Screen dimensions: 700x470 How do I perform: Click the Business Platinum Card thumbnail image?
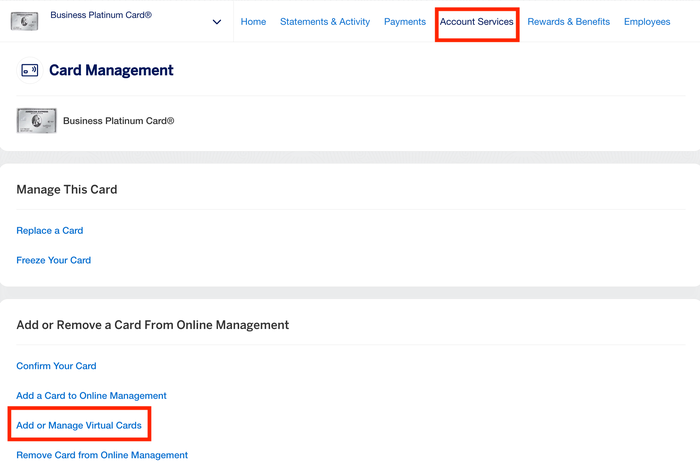37,121
